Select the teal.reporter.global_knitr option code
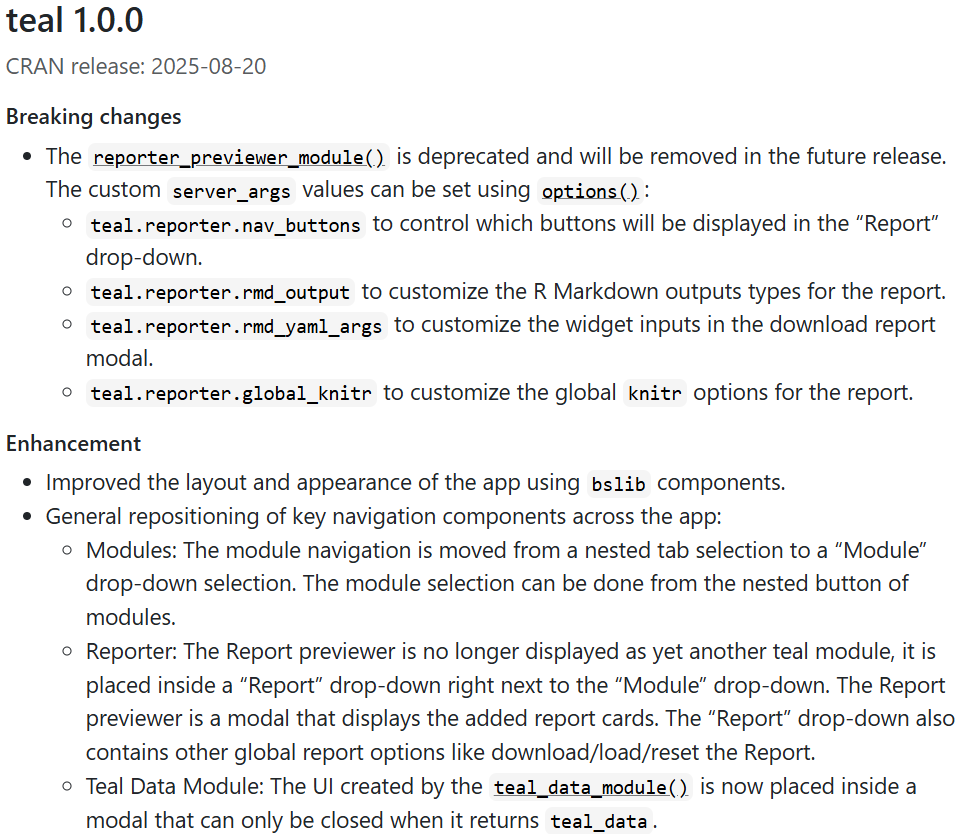This screenshot has width=967, height=837. point(231,393)
